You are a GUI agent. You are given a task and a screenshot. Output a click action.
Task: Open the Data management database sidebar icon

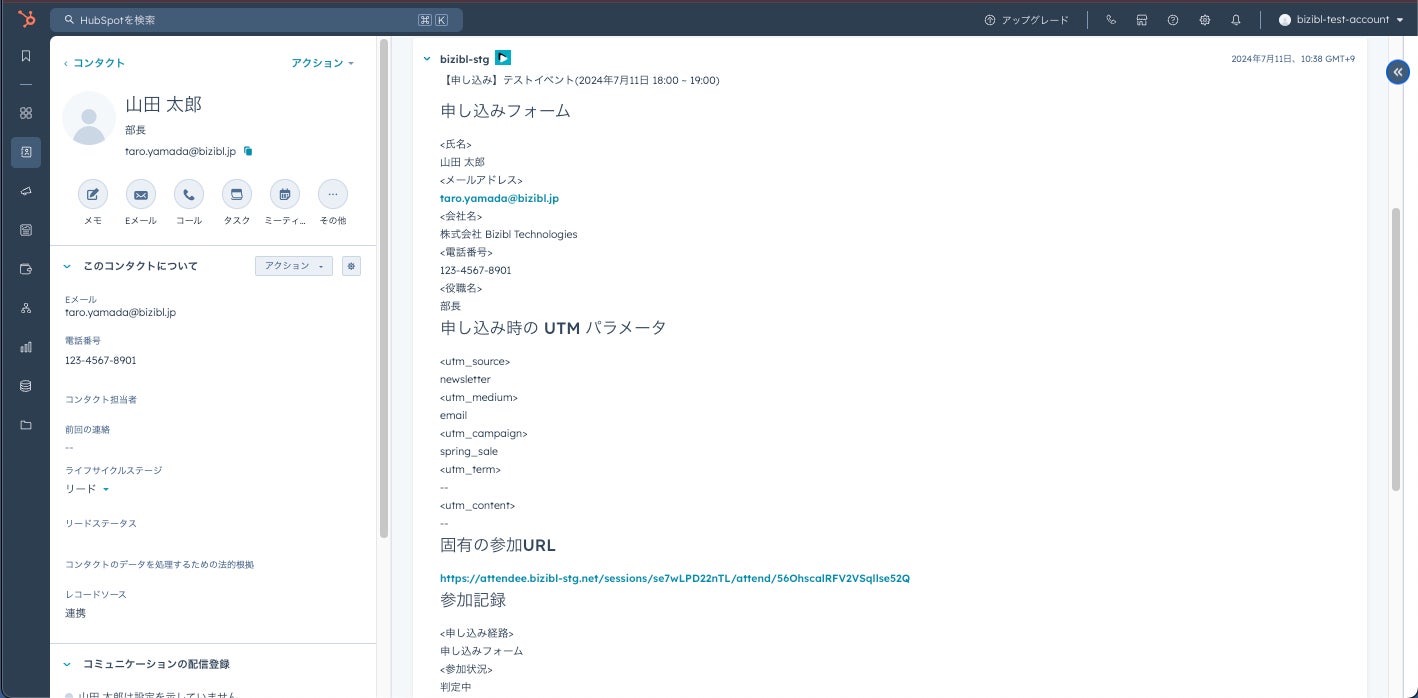point(26,386)
